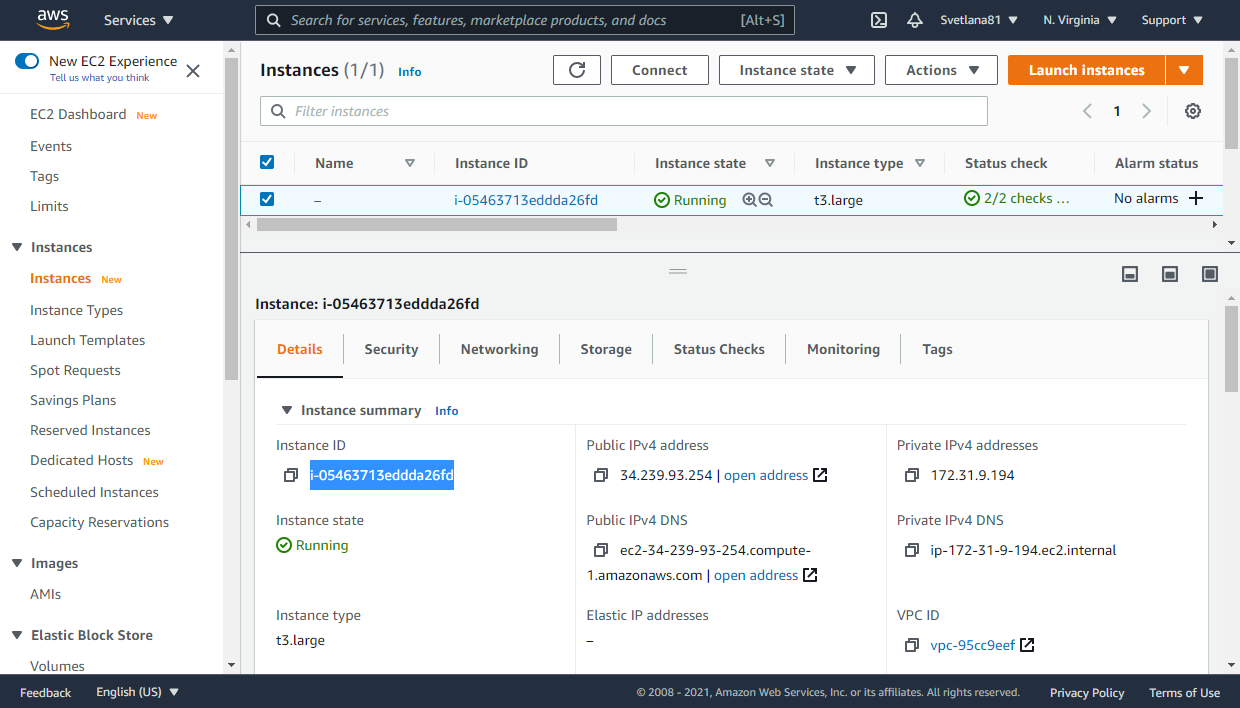Image resolution: width=1240 pixels, height=708 pixels.
Task: Open the vpc-95cc9eef link
Action: tap(973, 645)
